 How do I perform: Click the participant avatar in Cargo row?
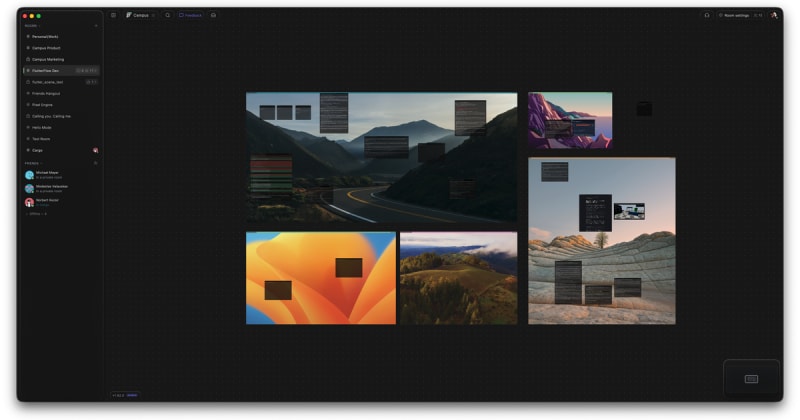(x=95, y=151)
